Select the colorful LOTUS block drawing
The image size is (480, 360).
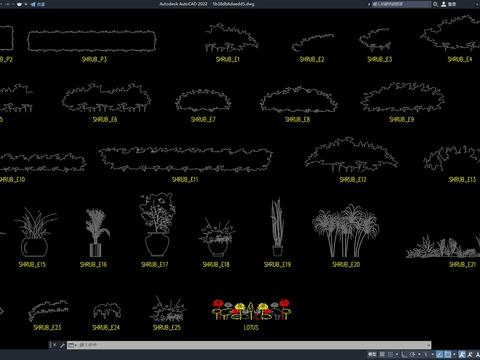pyautogui.click(x=251, y=310)
